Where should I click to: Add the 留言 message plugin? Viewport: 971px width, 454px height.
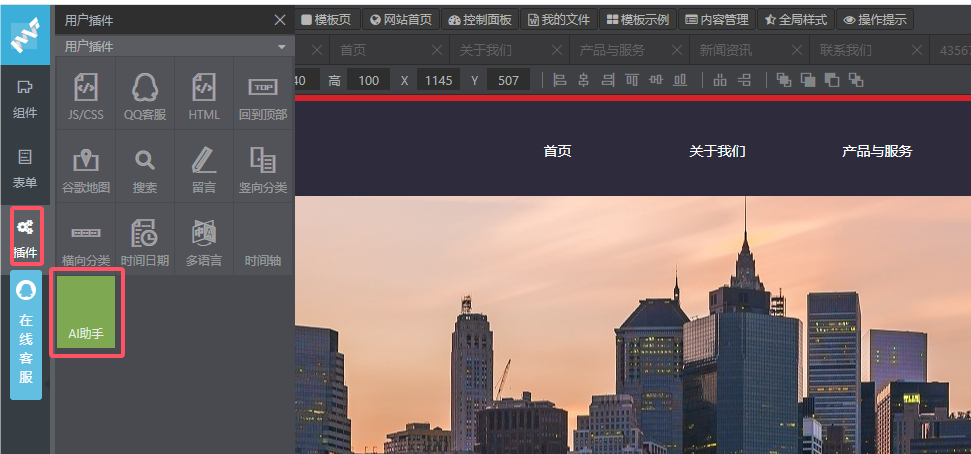(x=204, y=166)
